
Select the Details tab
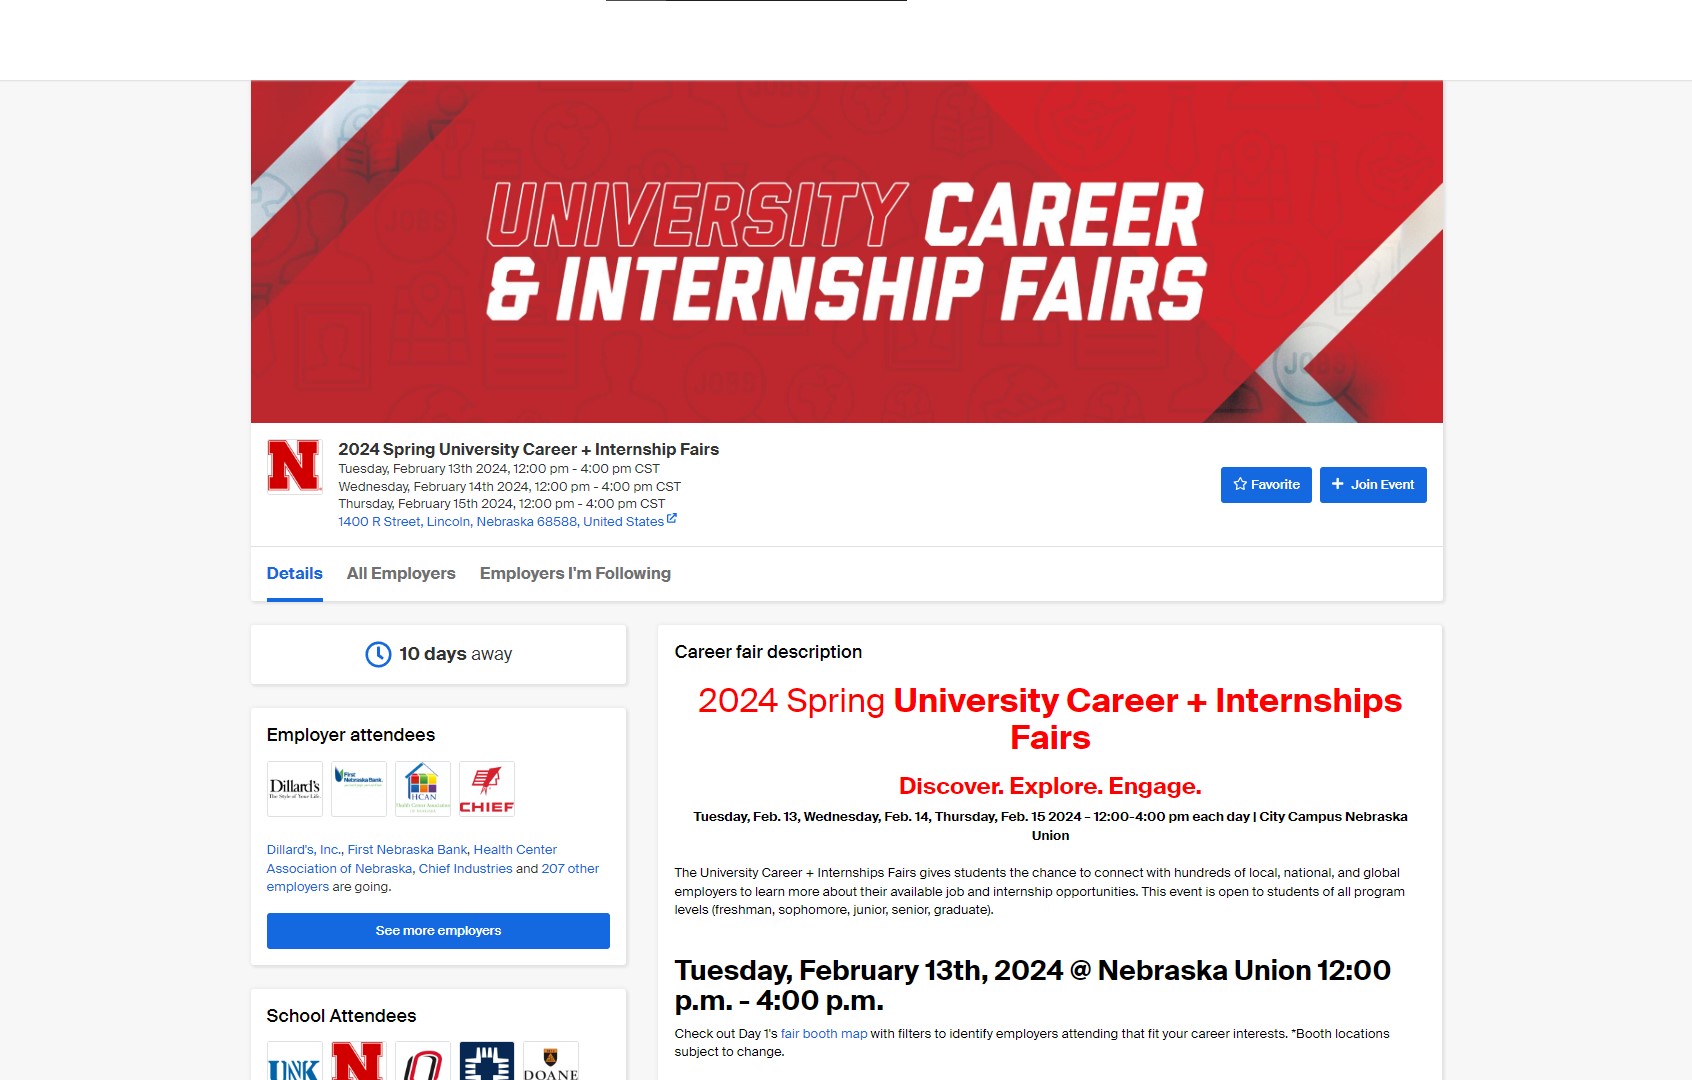[294, 574]
